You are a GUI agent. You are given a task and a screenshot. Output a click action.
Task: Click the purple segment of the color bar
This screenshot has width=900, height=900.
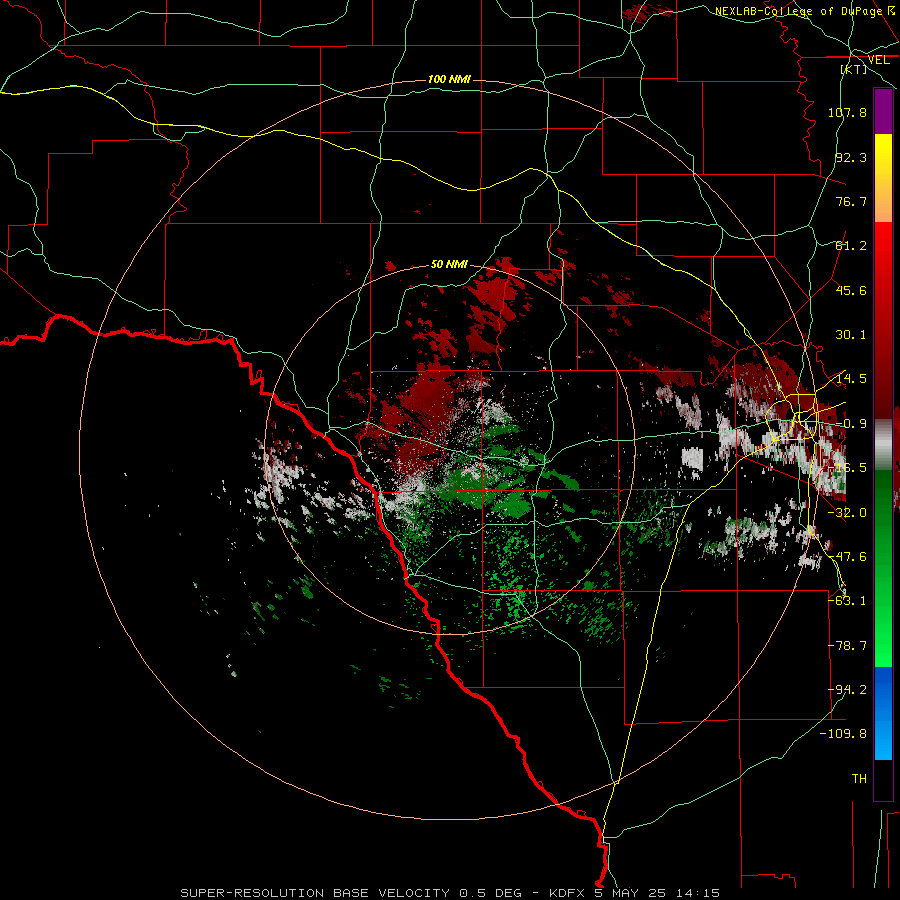pos(883,111)
